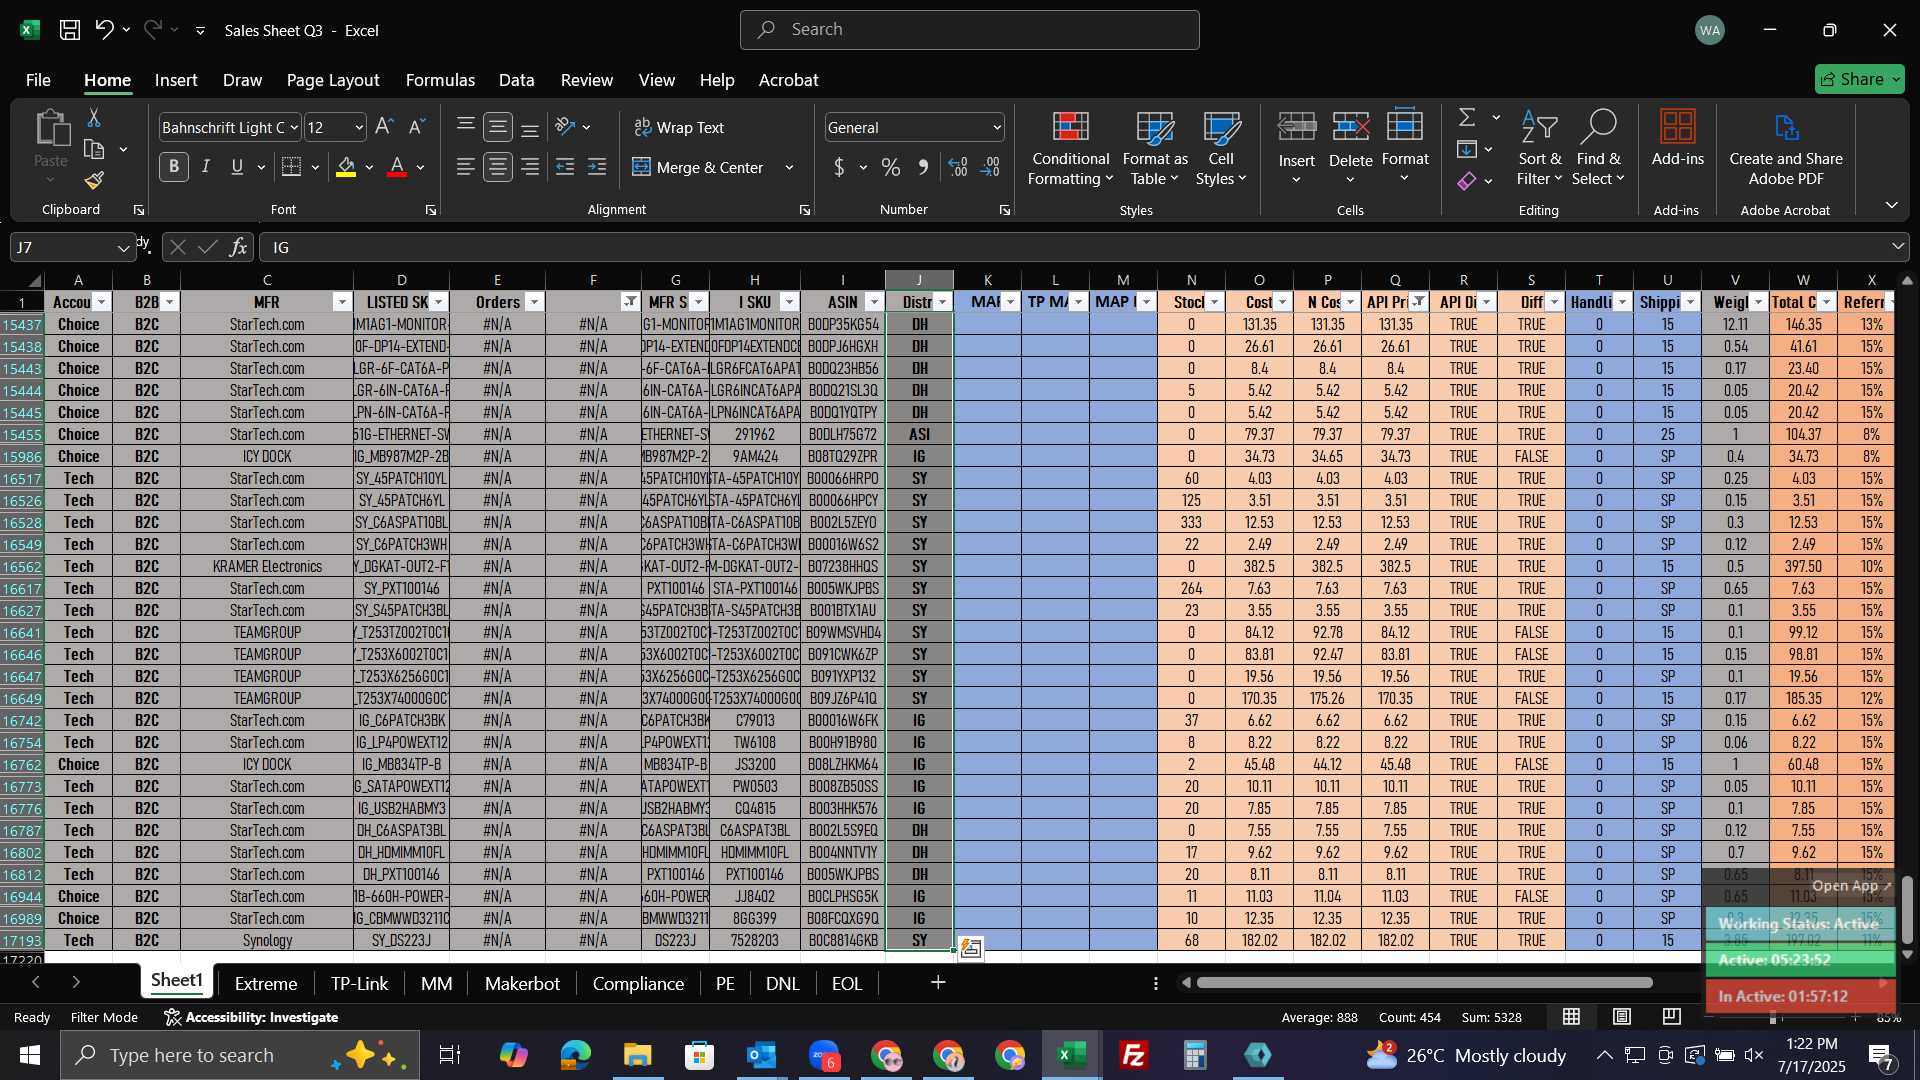
Task: Click the AutoSum sigma icon
Action: [x=1467, y=118]
